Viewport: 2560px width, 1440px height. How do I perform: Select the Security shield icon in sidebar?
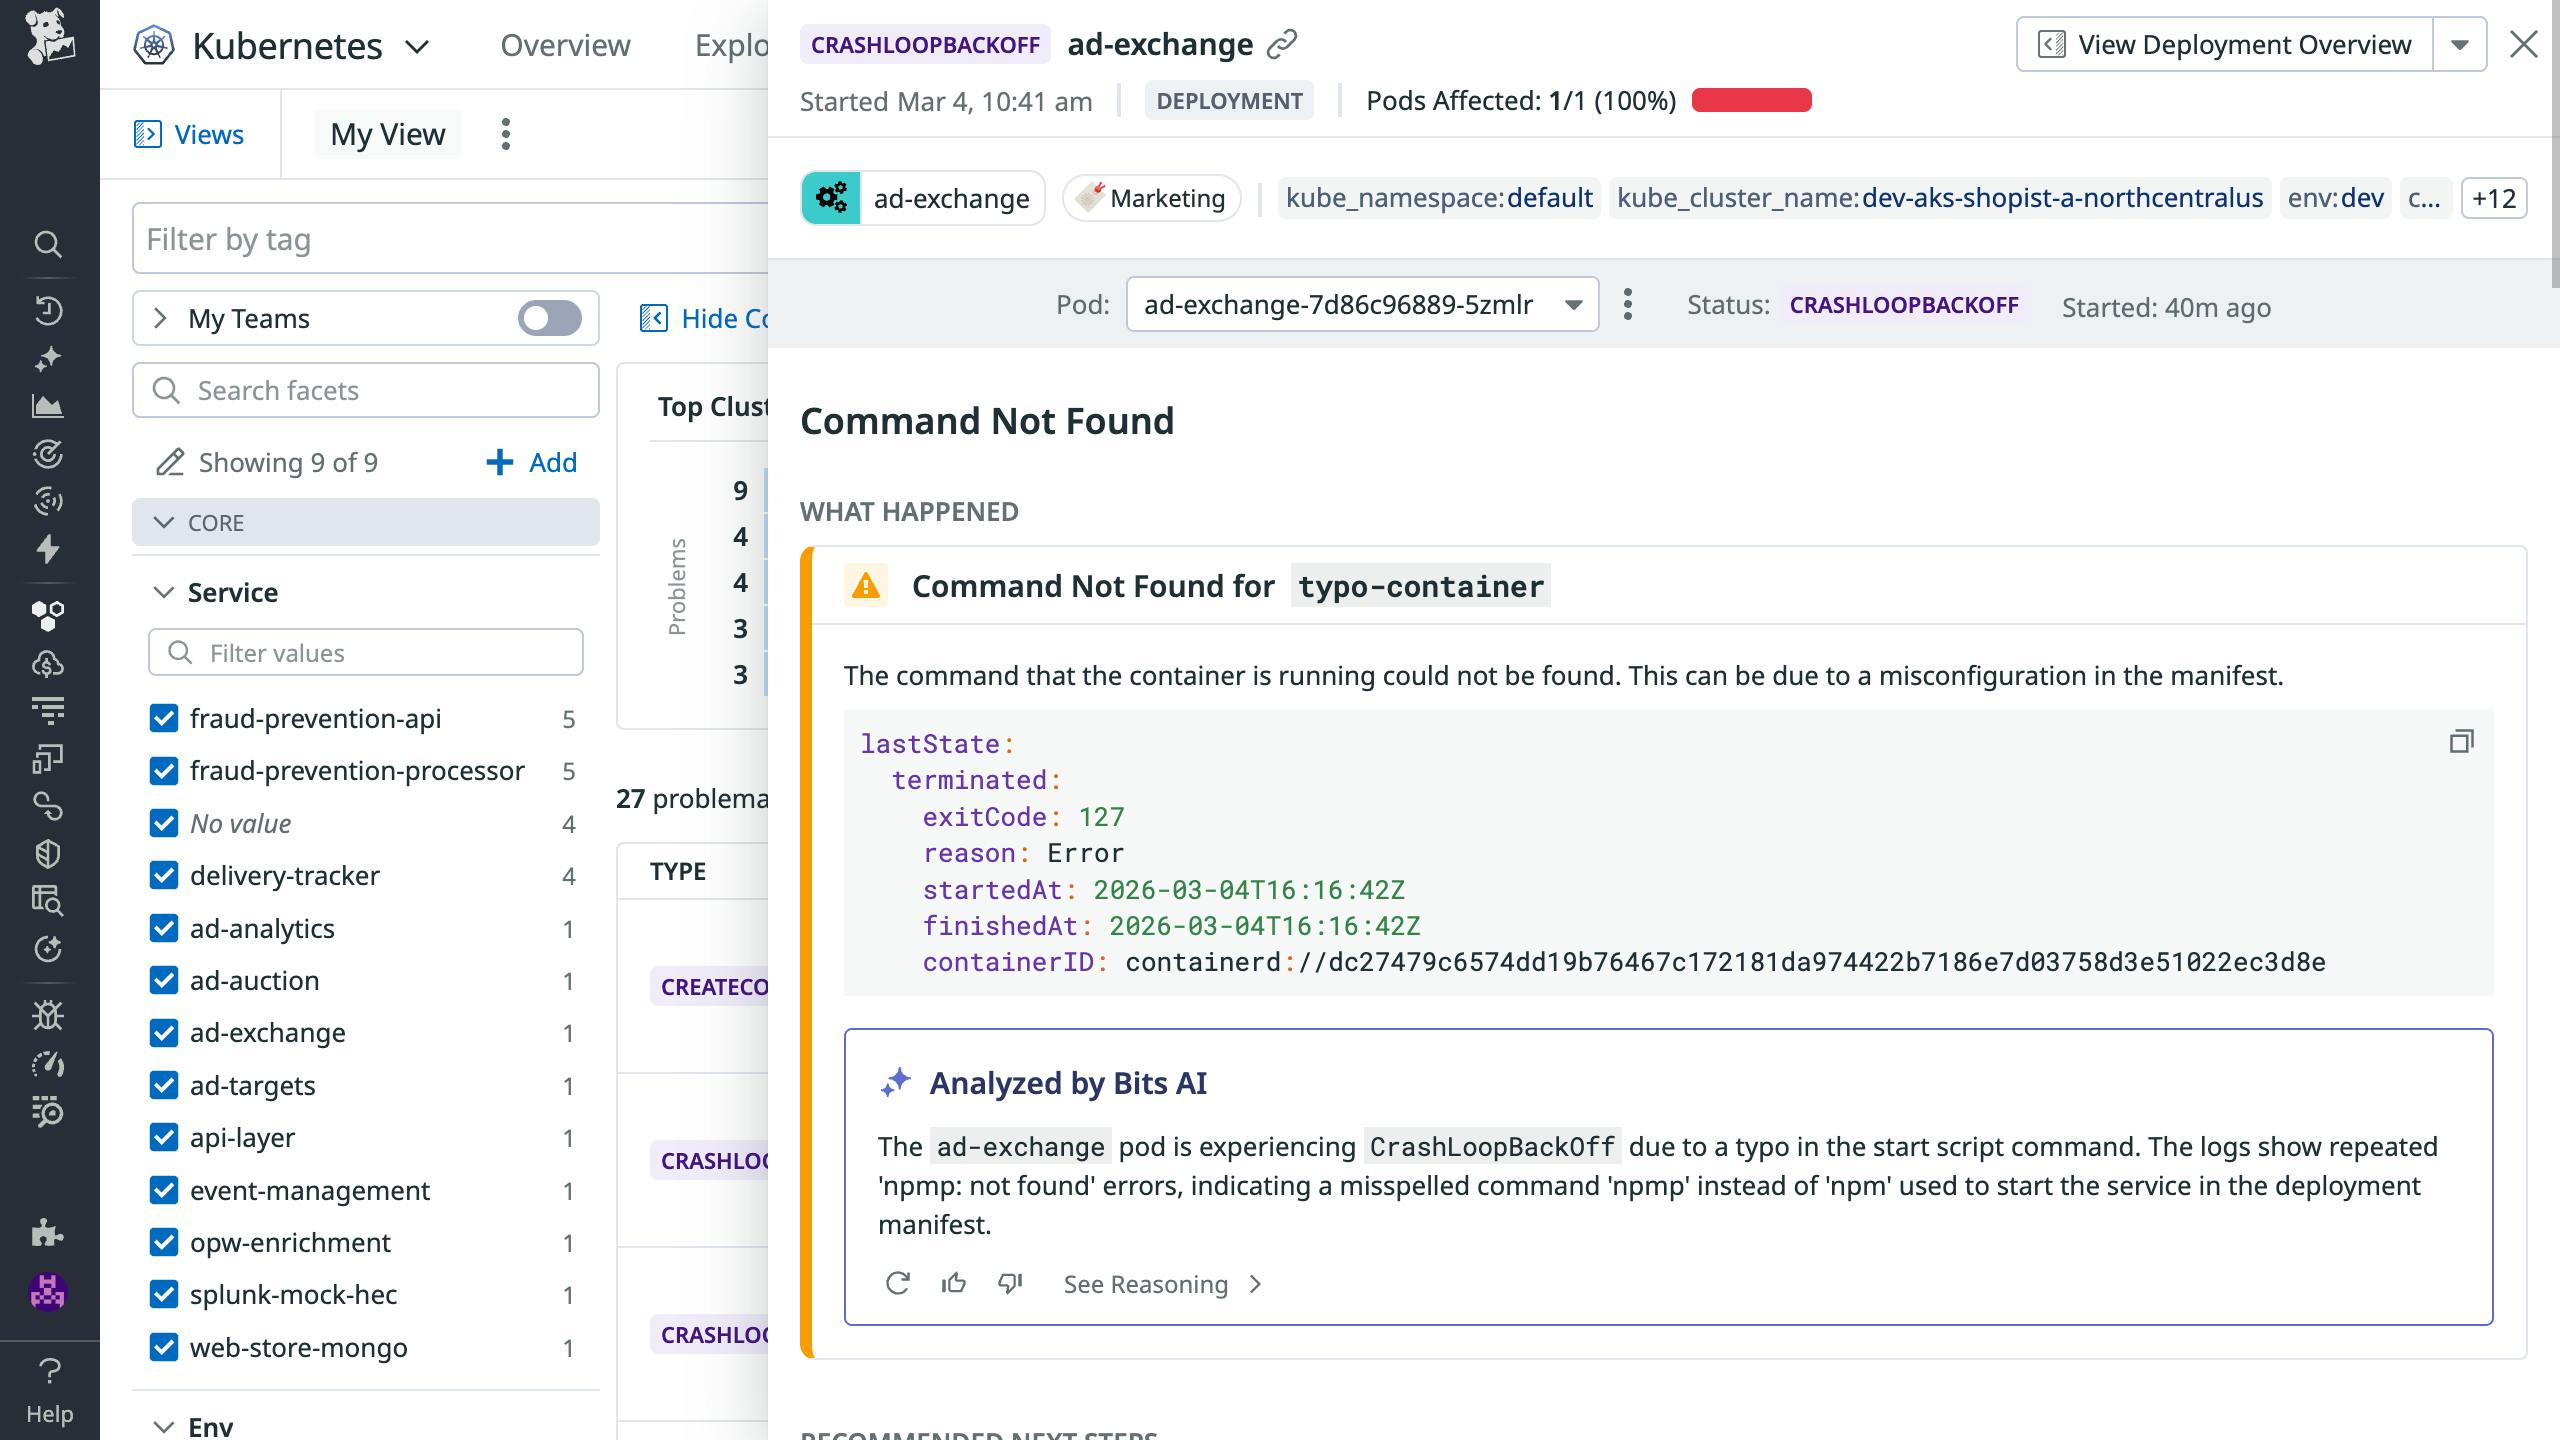coord(49,855)
